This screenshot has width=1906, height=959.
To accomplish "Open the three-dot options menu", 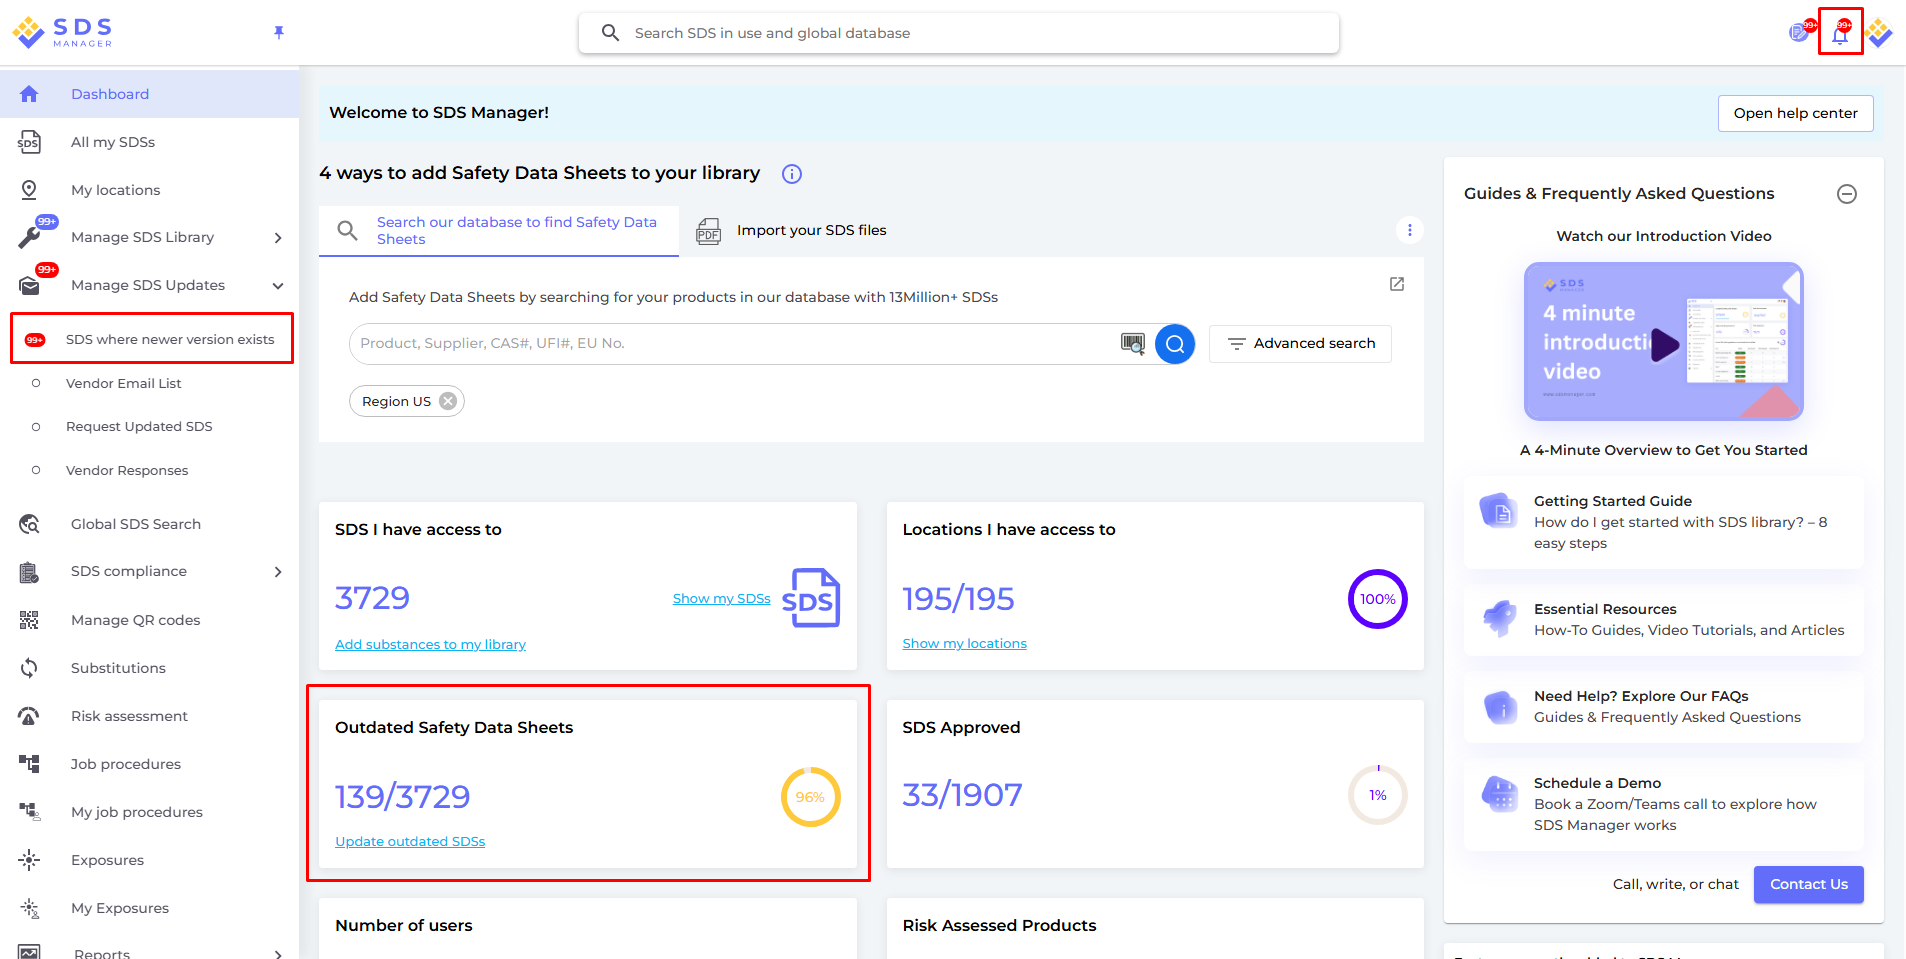I will (1410, 230).
